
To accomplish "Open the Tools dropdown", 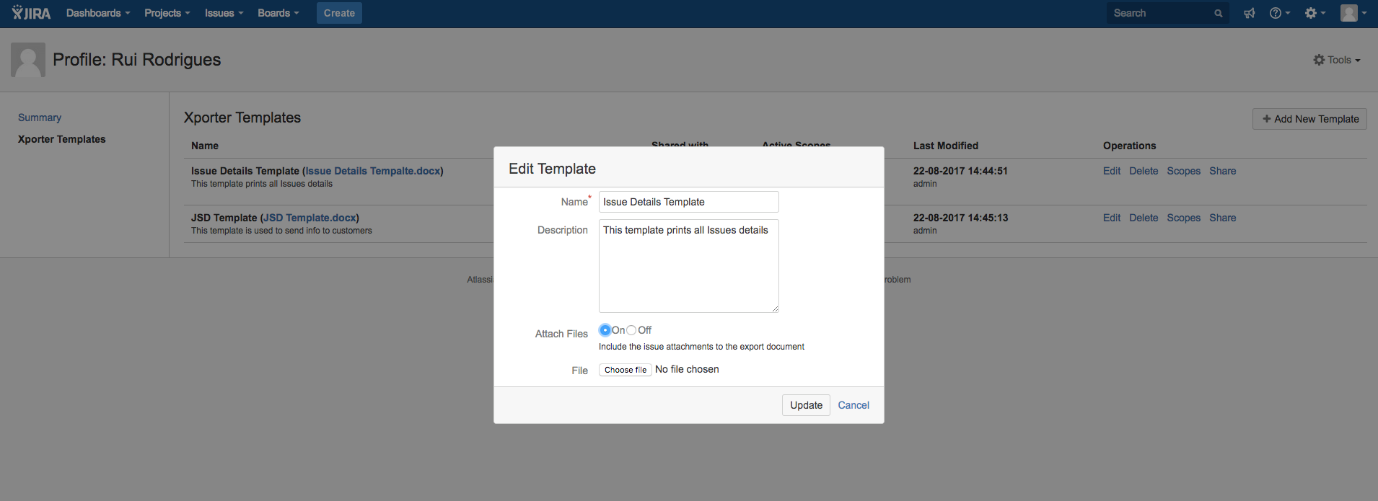I will 1337,60.
